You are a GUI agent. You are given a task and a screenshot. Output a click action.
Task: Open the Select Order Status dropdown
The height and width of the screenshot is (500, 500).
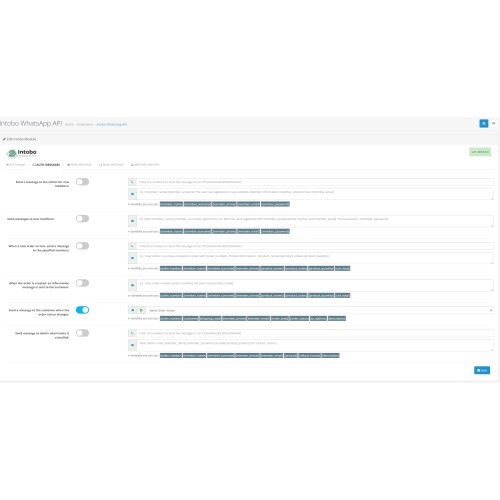coord(319,310)
